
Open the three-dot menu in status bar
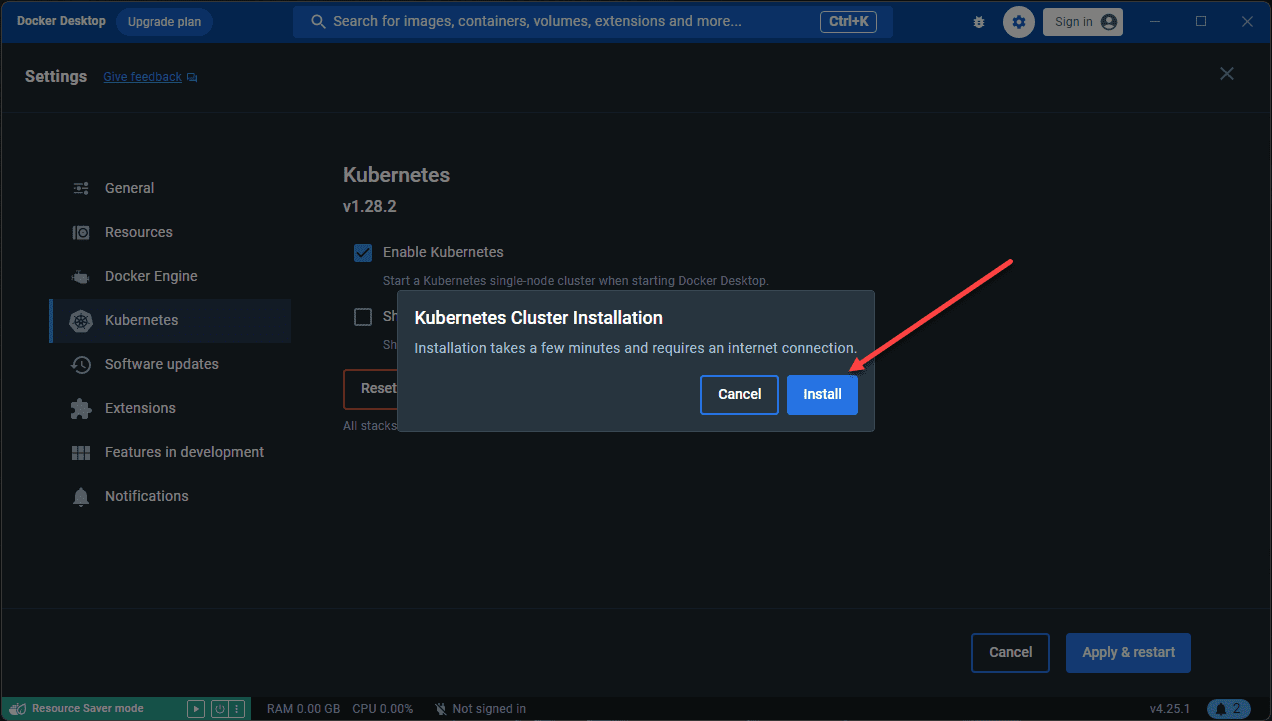pyautogui.click(x=237, y=709)
